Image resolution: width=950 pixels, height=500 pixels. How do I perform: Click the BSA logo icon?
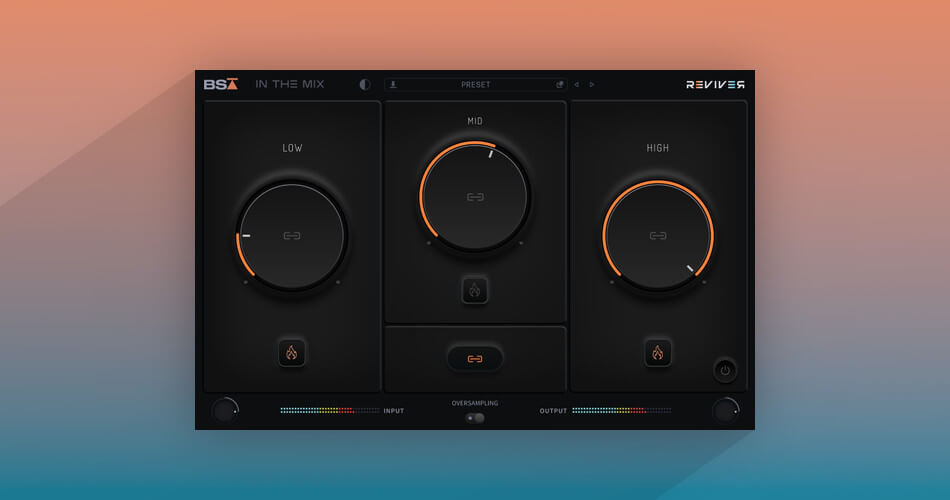click(221, 85)
